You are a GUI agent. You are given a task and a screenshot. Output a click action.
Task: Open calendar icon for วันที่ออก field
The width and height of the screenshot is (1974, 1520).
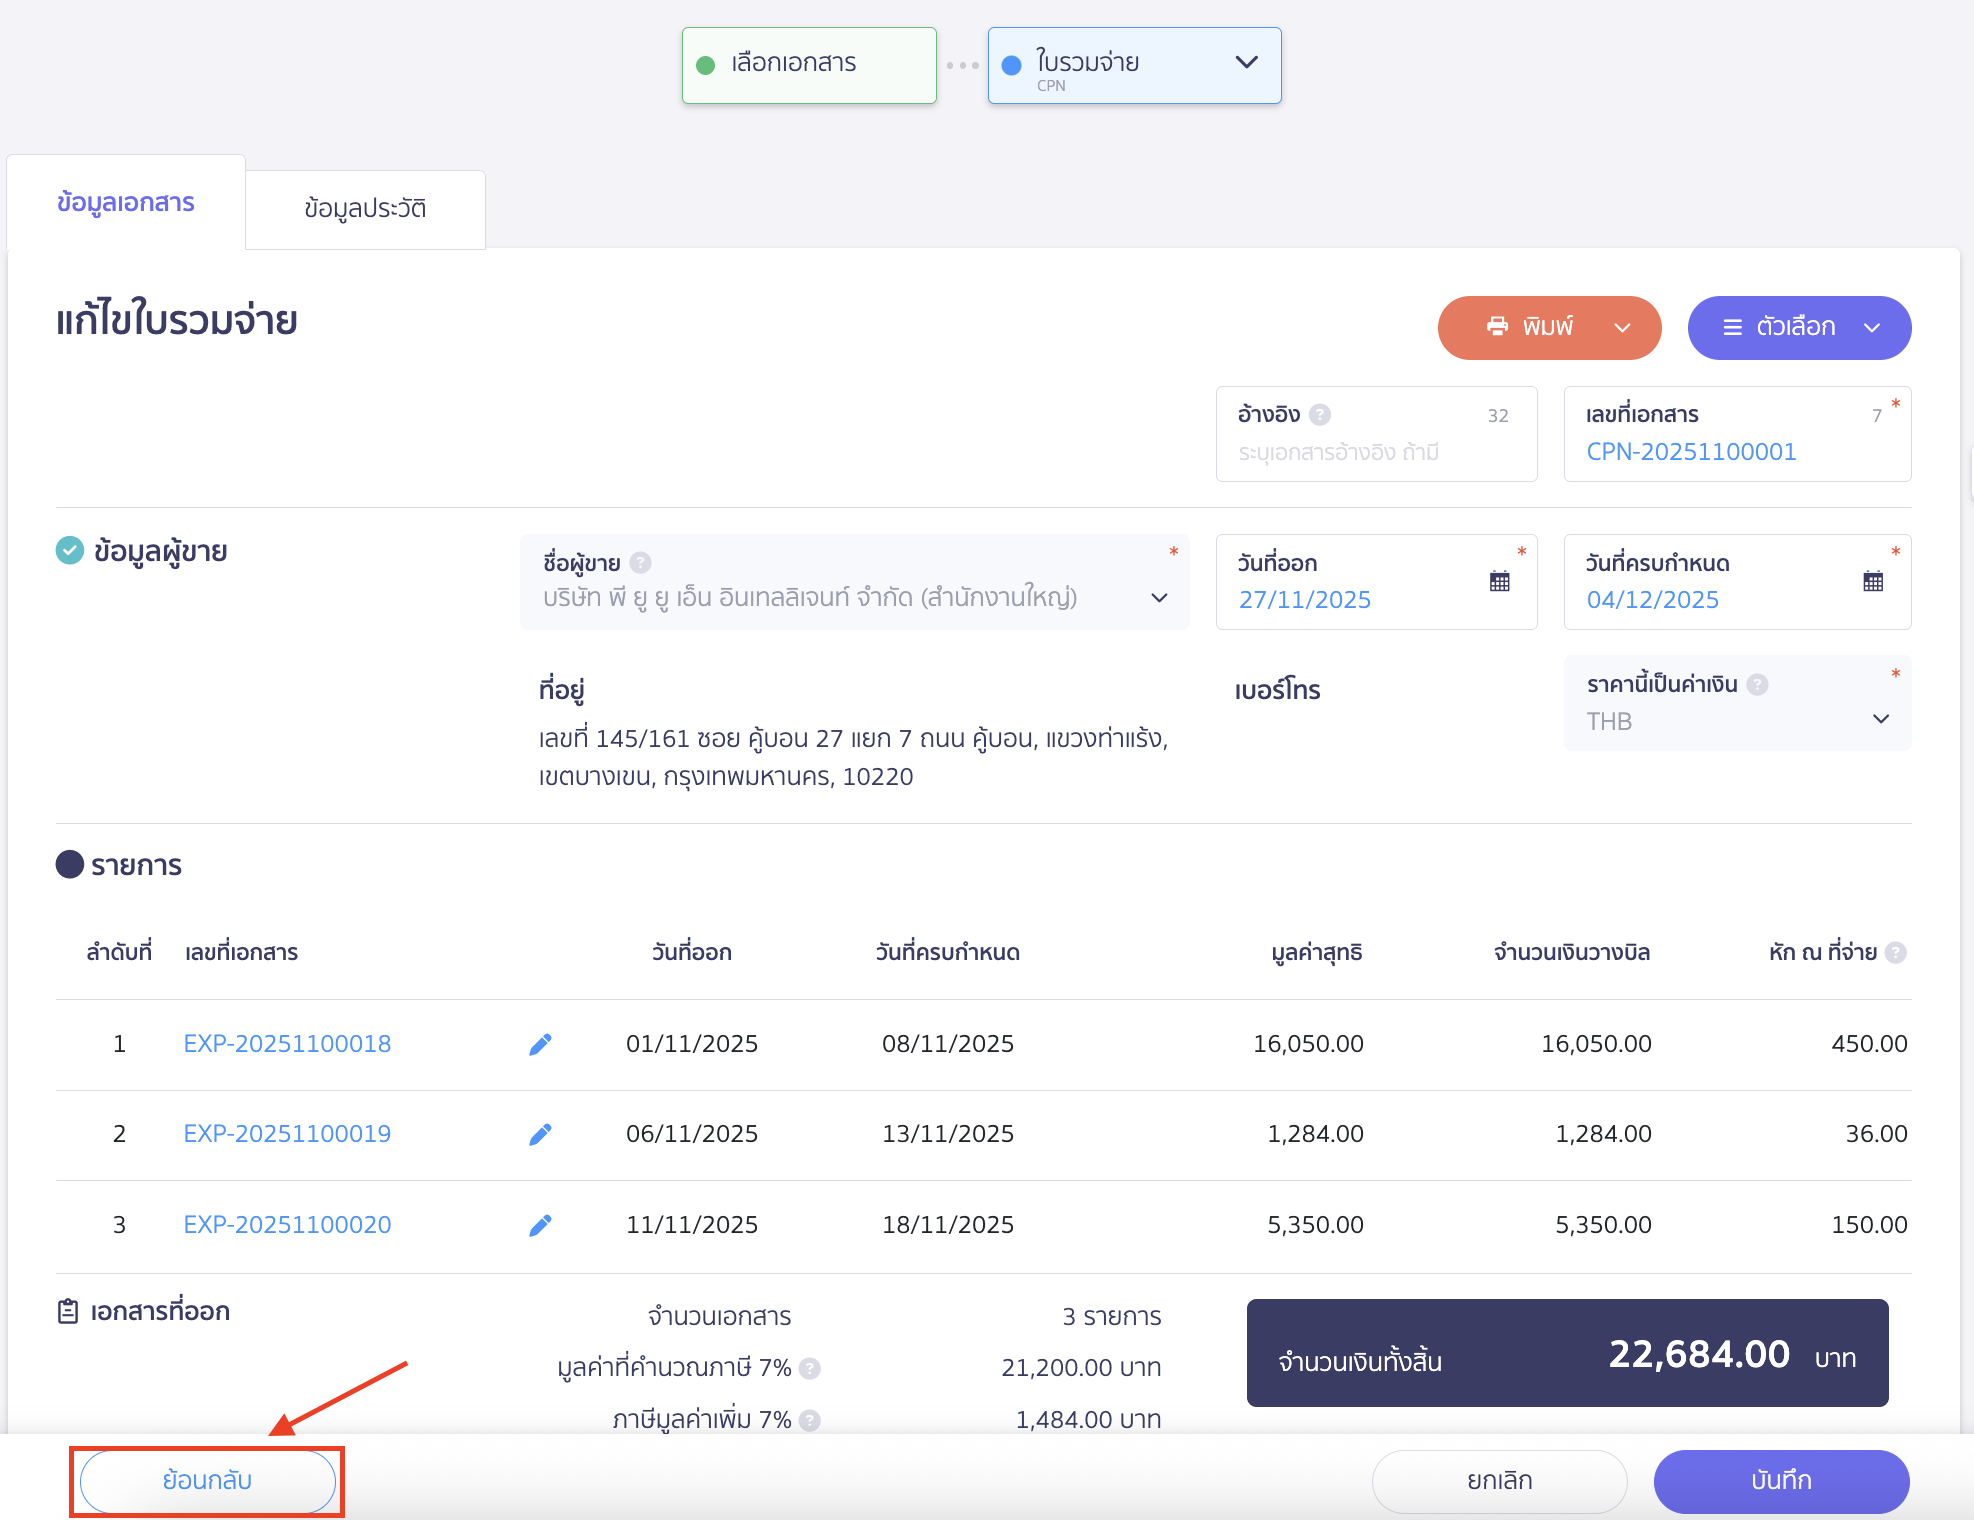coord(1499,582)
